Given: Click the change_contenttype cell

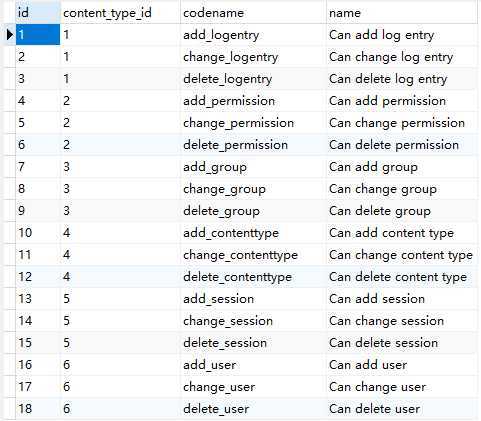Looking at the screenshot, I should tap(253, 255).
